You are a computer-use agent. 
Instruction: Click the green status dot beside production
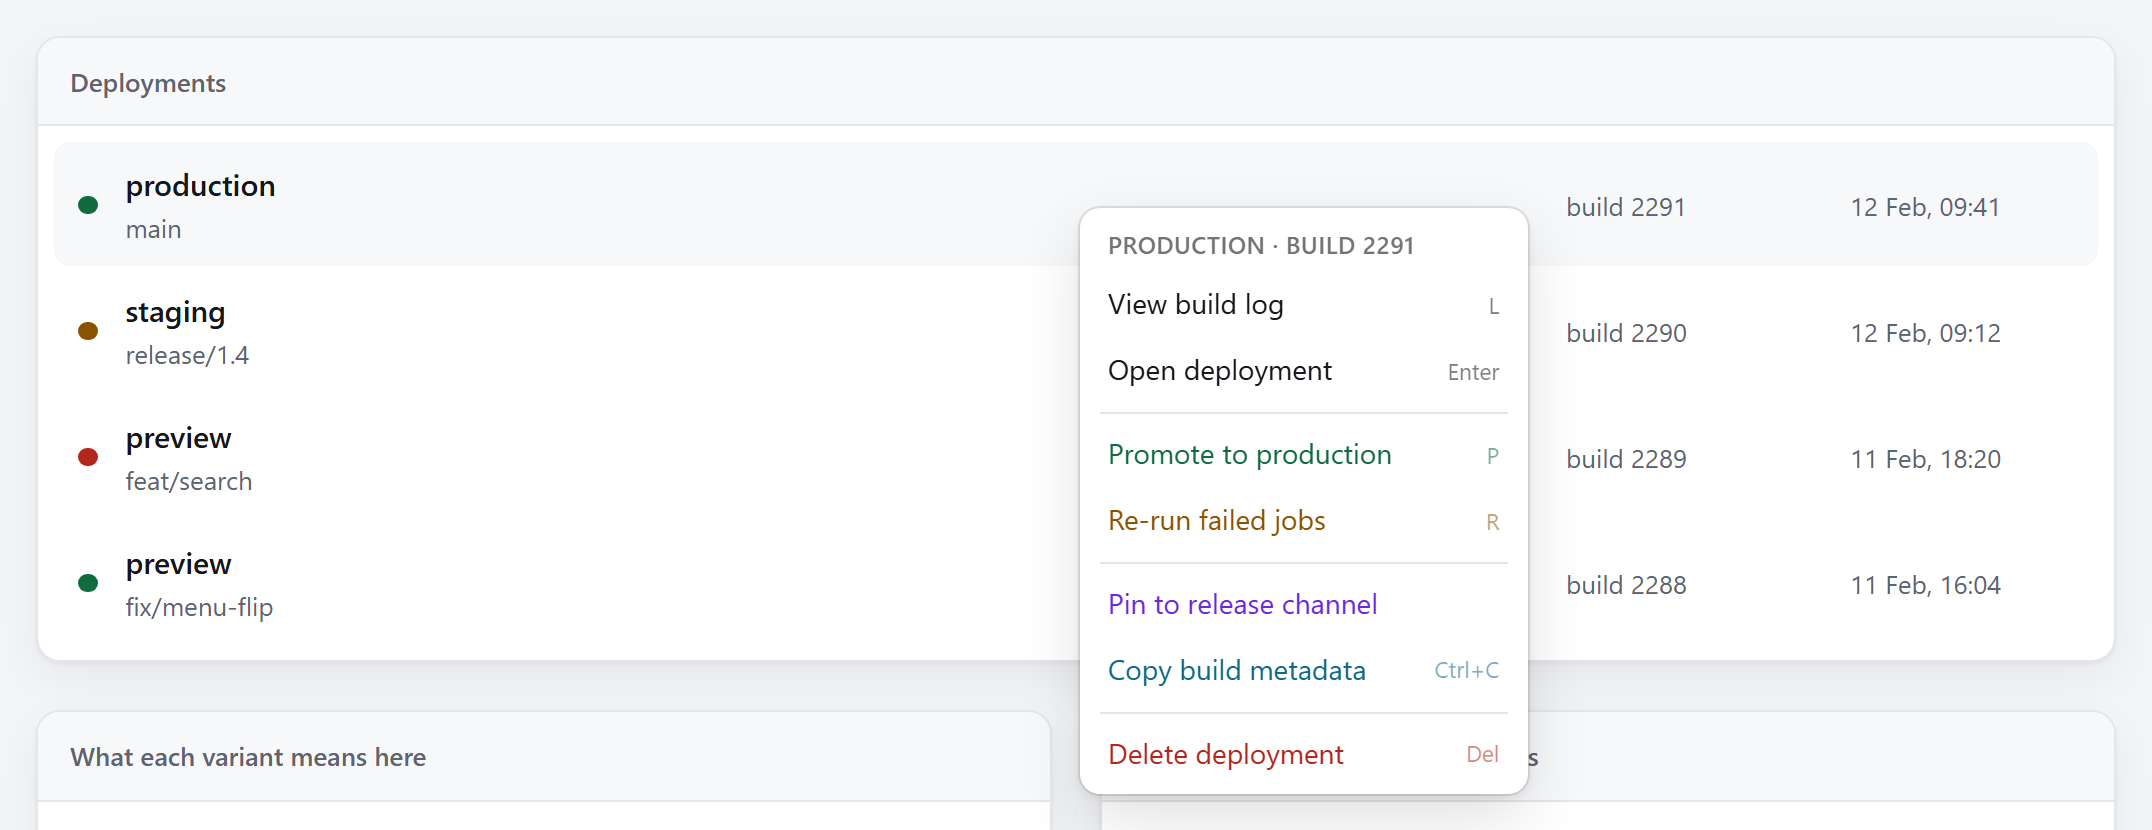click(88, 205)
